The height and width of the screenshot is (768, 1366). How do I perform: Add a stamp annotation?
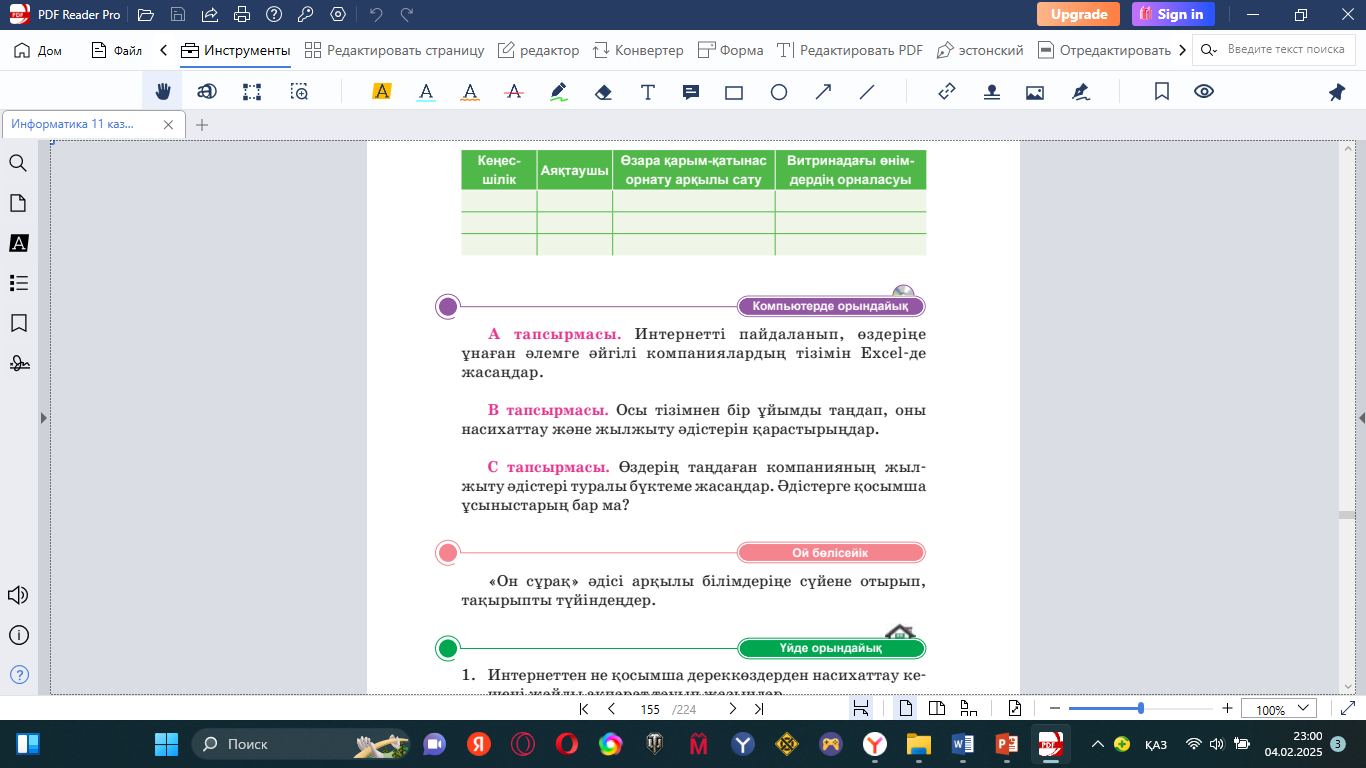(991, 92)
